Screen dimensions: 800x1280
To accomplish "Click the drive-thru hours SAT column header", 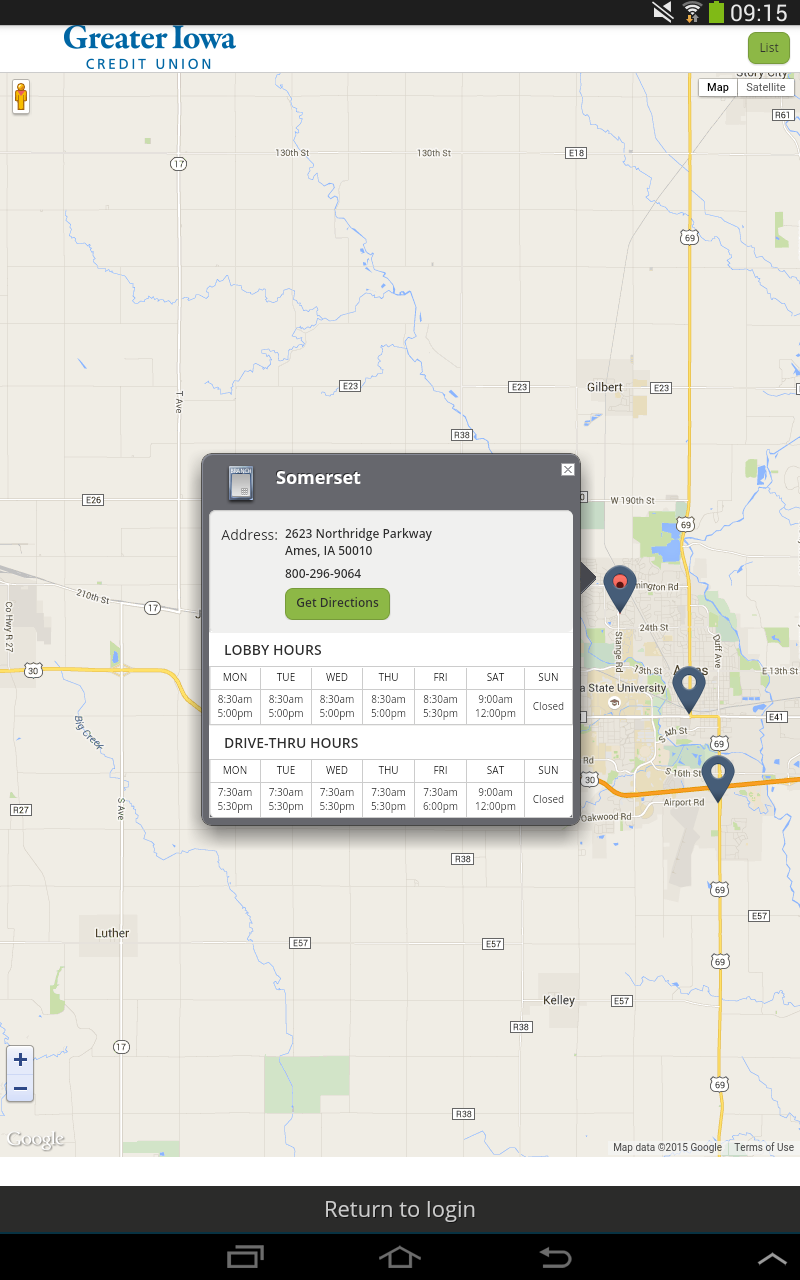I will [x=495, y=771].
